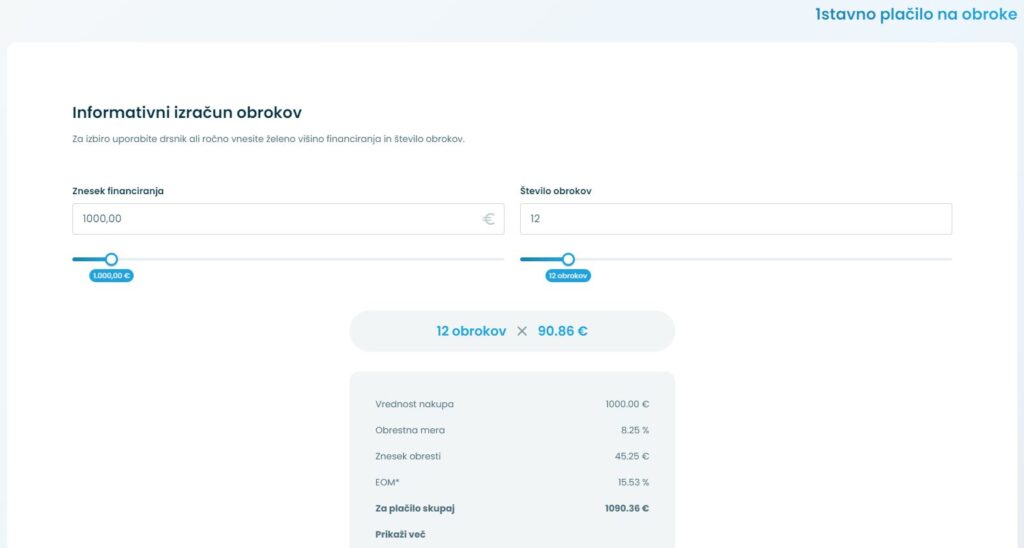Click the 12 obrokov slider tooltip badge
Viewport: 1024px width, 548px height.
568,276
